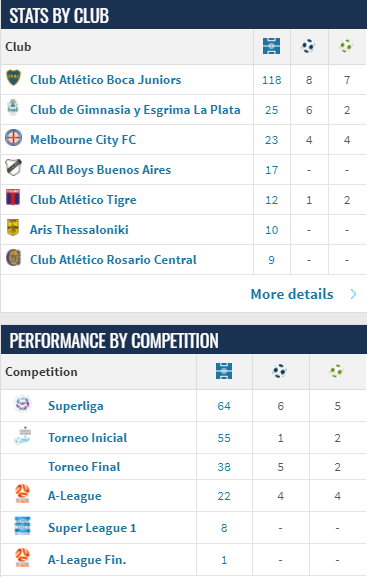Image resolution: width=367 pixels, height=577 pixels.
Task: Click the 118 appearances for Boca Juniors
Action: [x=272, y=80]
